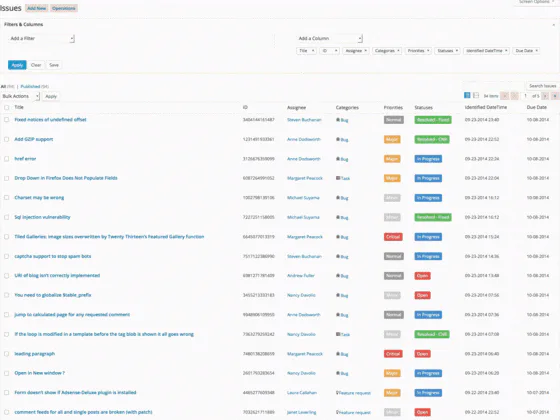Open the Bulk Actions dropdown
Viewport: 560px width, 420px height.
20,96
